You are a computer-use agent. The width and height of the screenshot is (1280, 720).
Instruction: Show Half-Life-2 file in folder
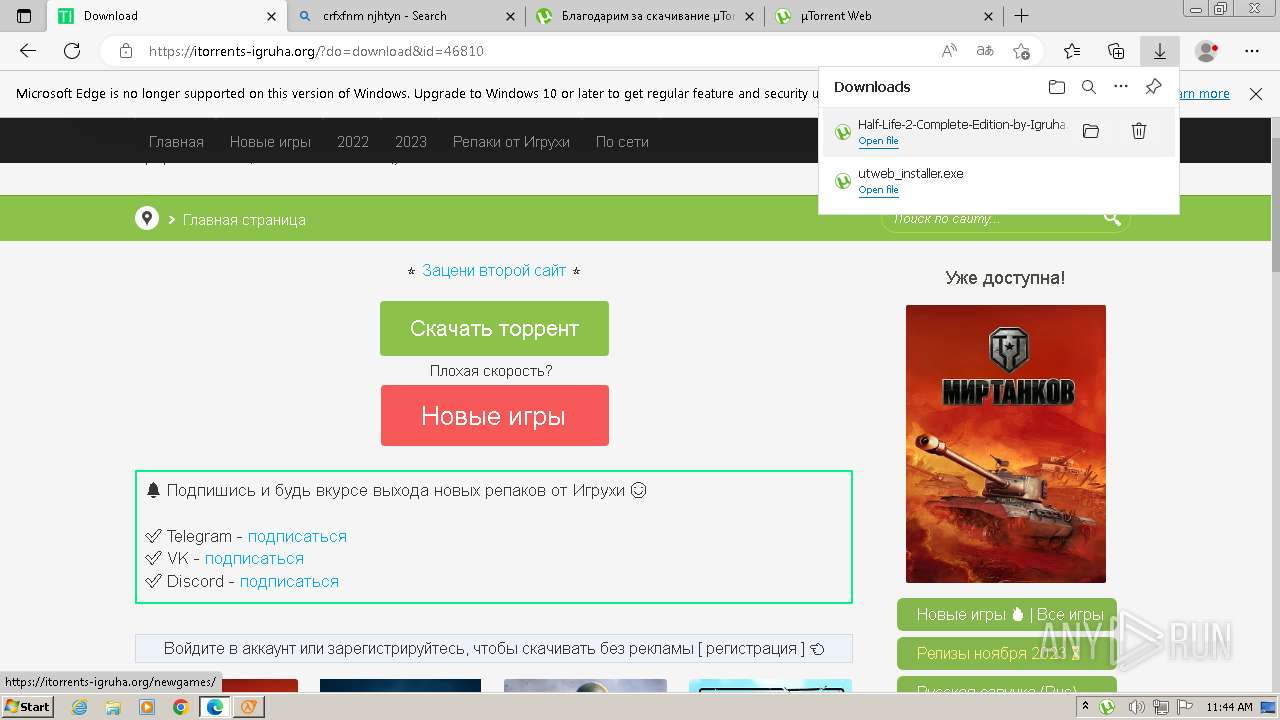[1091, 131]
